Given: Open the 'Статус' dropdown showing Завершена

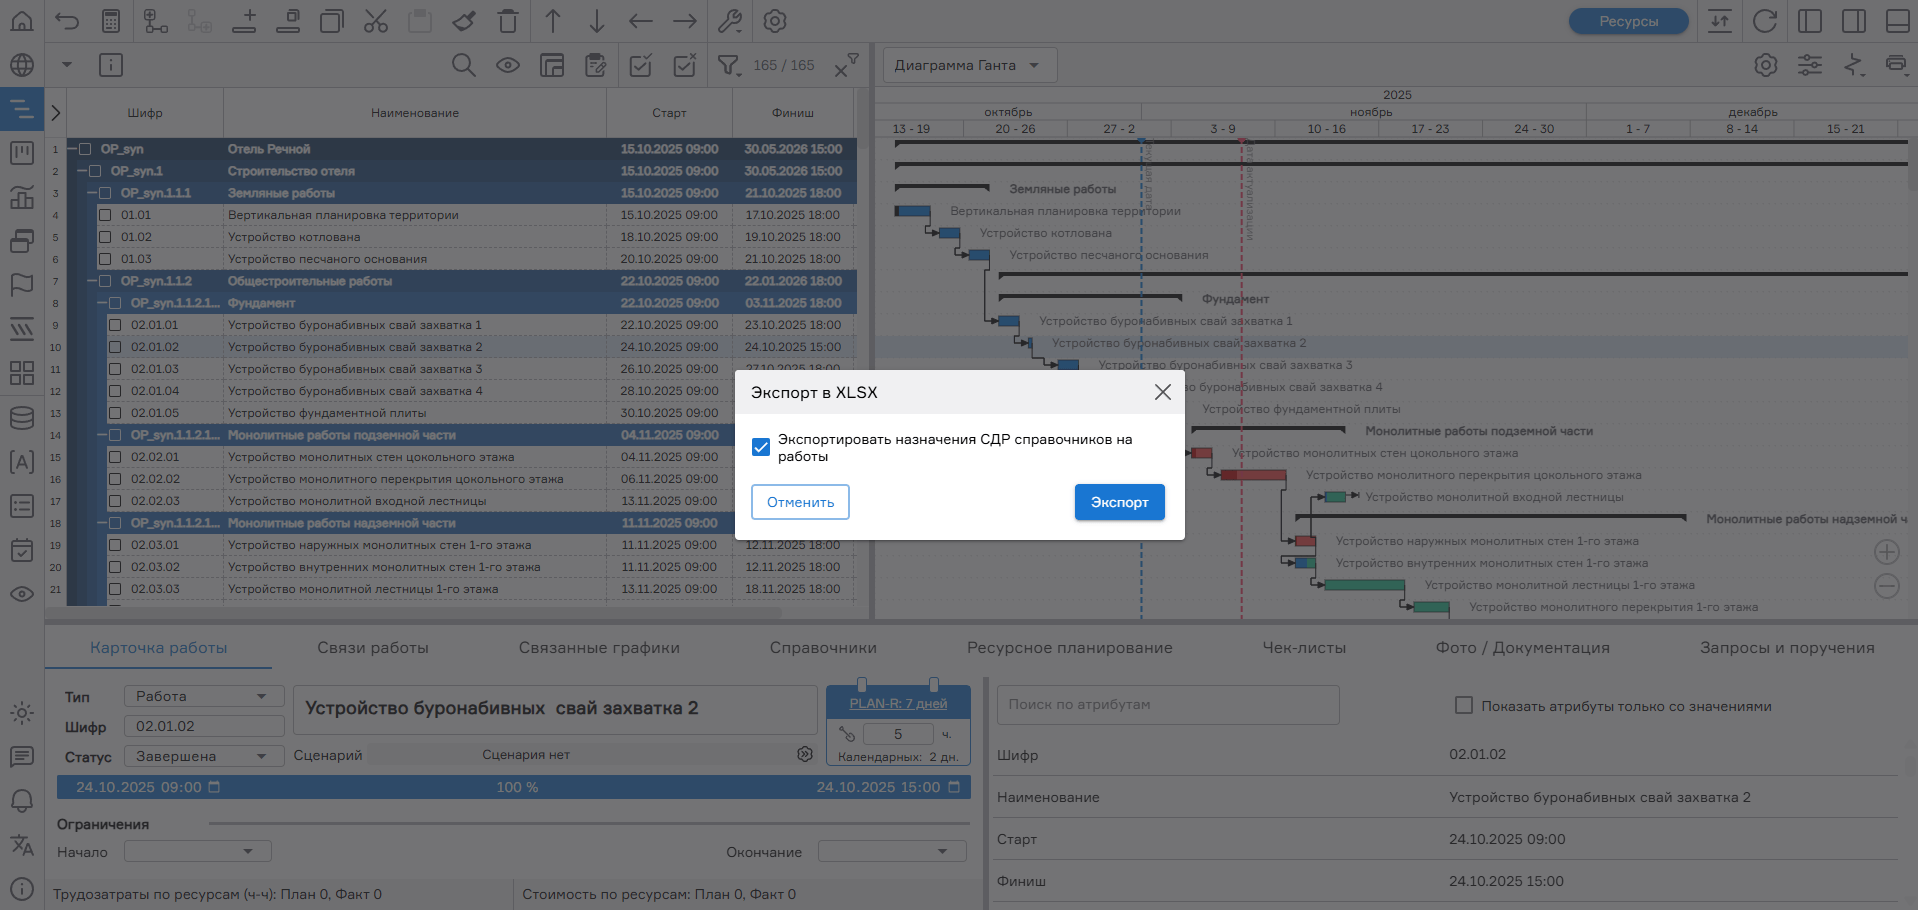Looking at the screenshot, I should point(204,756).
